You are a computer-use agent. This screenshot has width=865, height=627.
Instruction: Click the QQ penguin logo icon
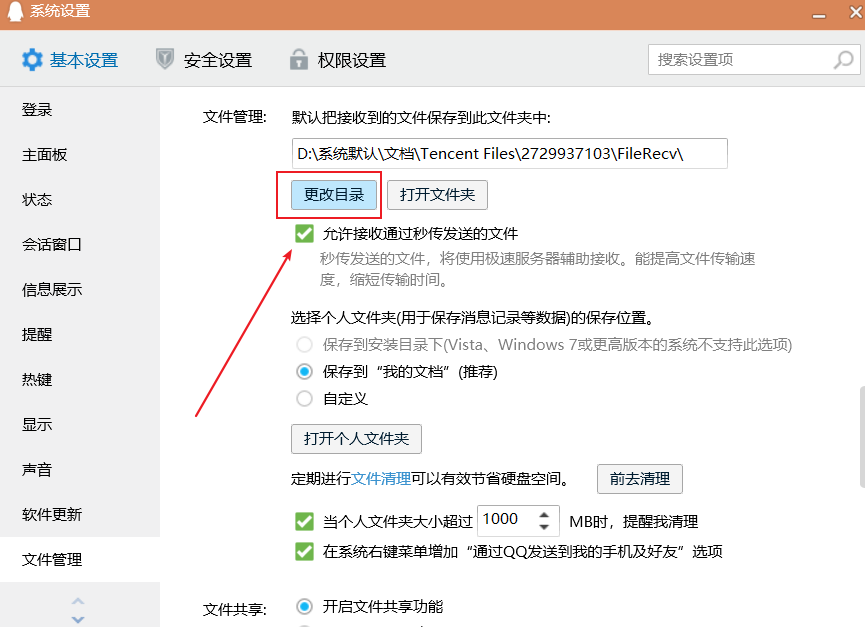tap(15, 11)
